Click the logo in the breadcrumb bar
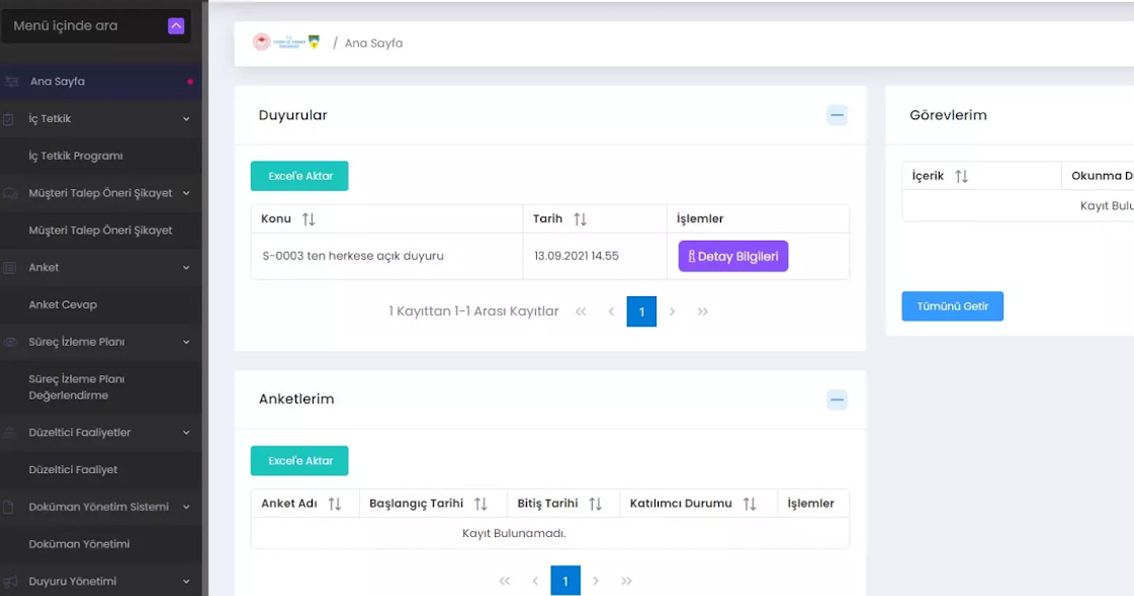 286,42
